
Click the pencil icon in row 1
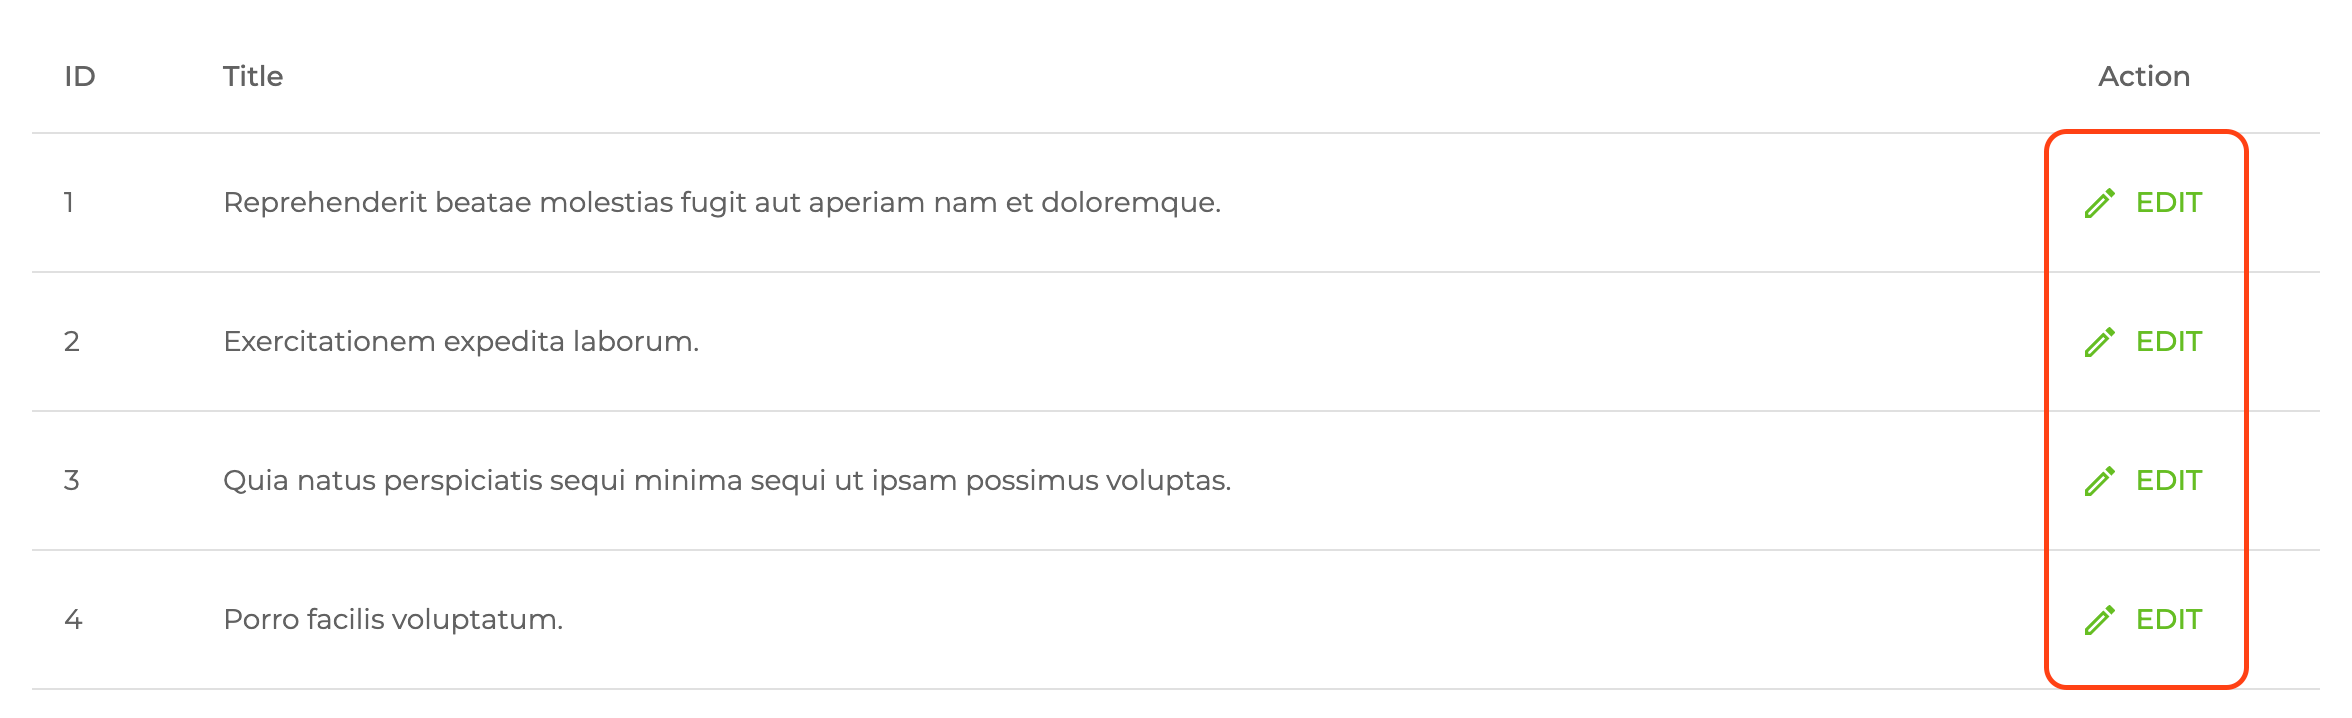(2099, 203)
